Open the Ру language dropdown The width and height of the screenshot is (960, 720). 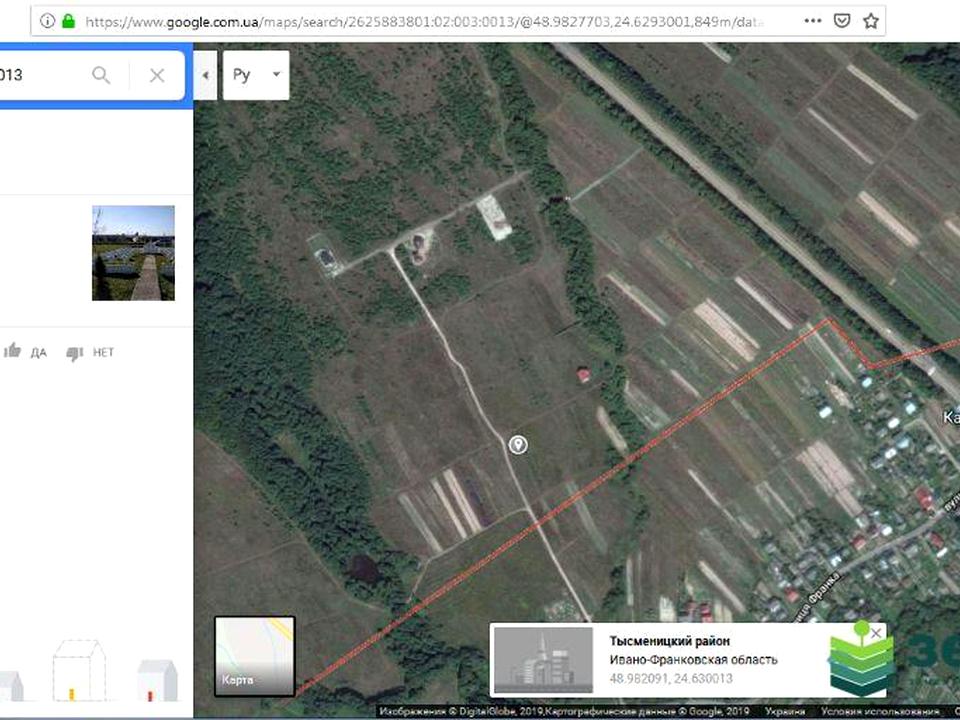click(x=256, y=75)
